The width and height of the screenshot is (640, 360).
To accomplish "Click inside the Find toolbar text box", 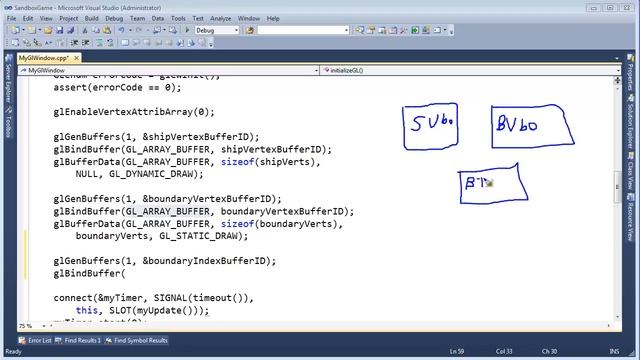I will 300,30.
